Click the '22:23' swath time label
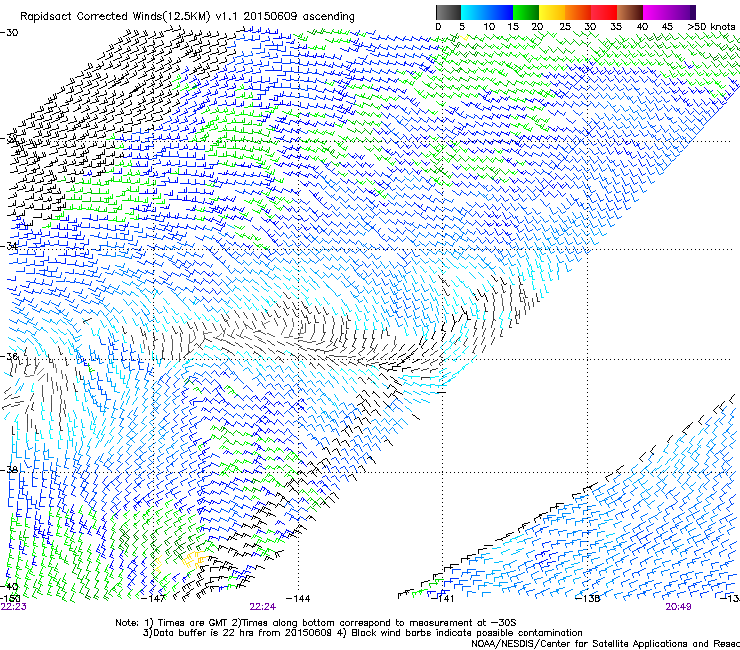The width and height of the screenshot is (740, 650). click(x=13, y=607)
